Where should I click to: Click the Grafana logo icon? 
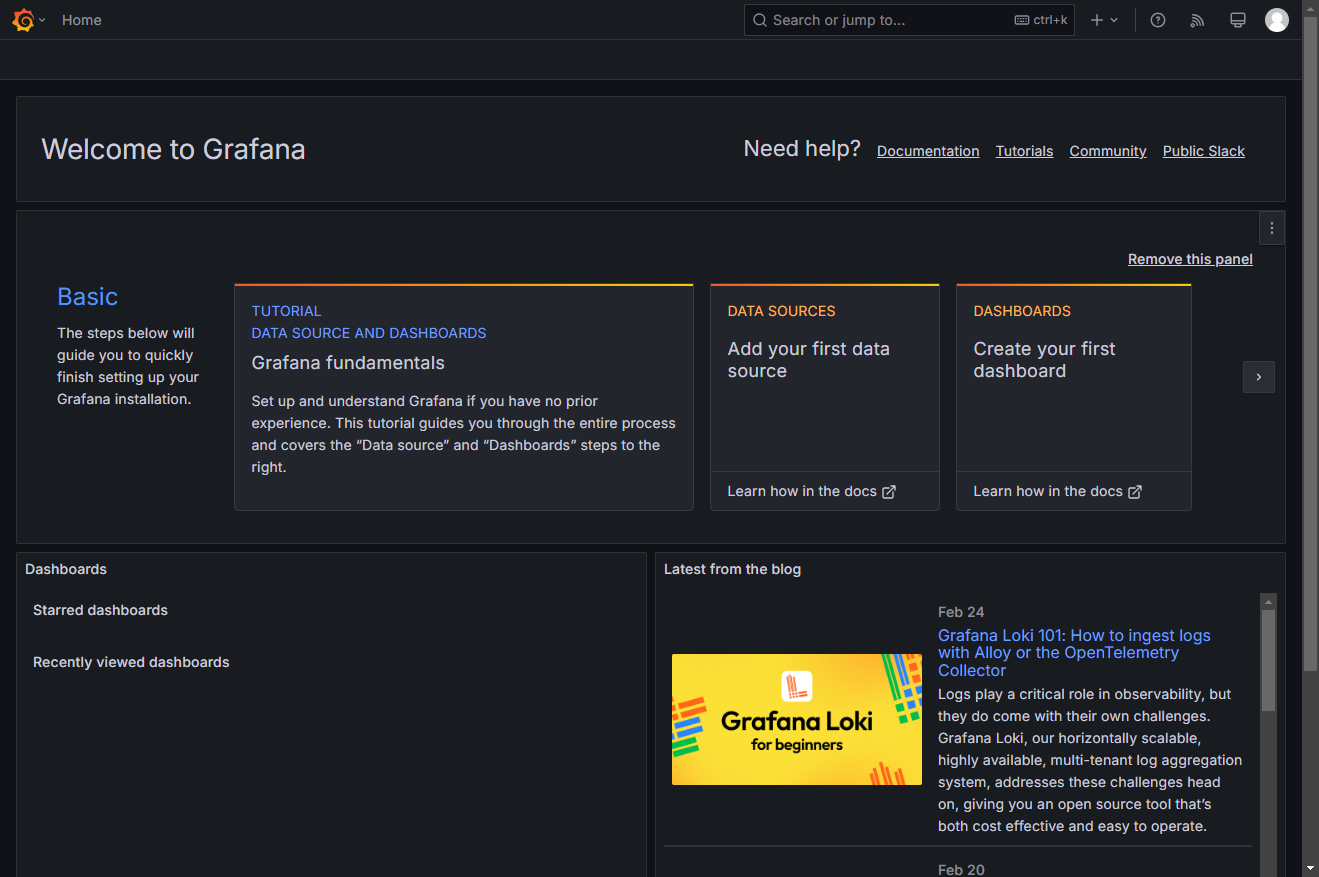(x=23, y=20)
